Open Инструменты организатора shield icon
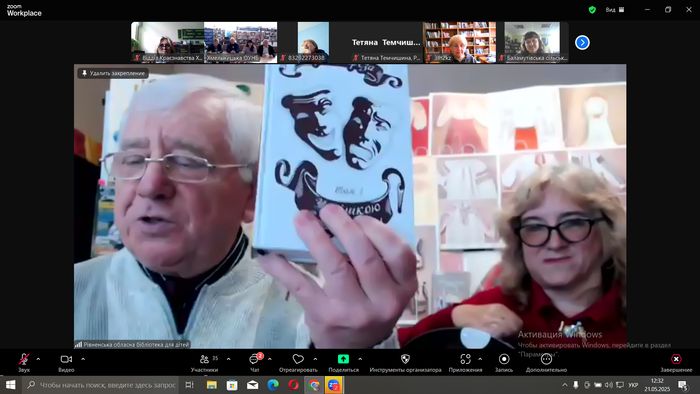The image size is (700, 394). 405,362
